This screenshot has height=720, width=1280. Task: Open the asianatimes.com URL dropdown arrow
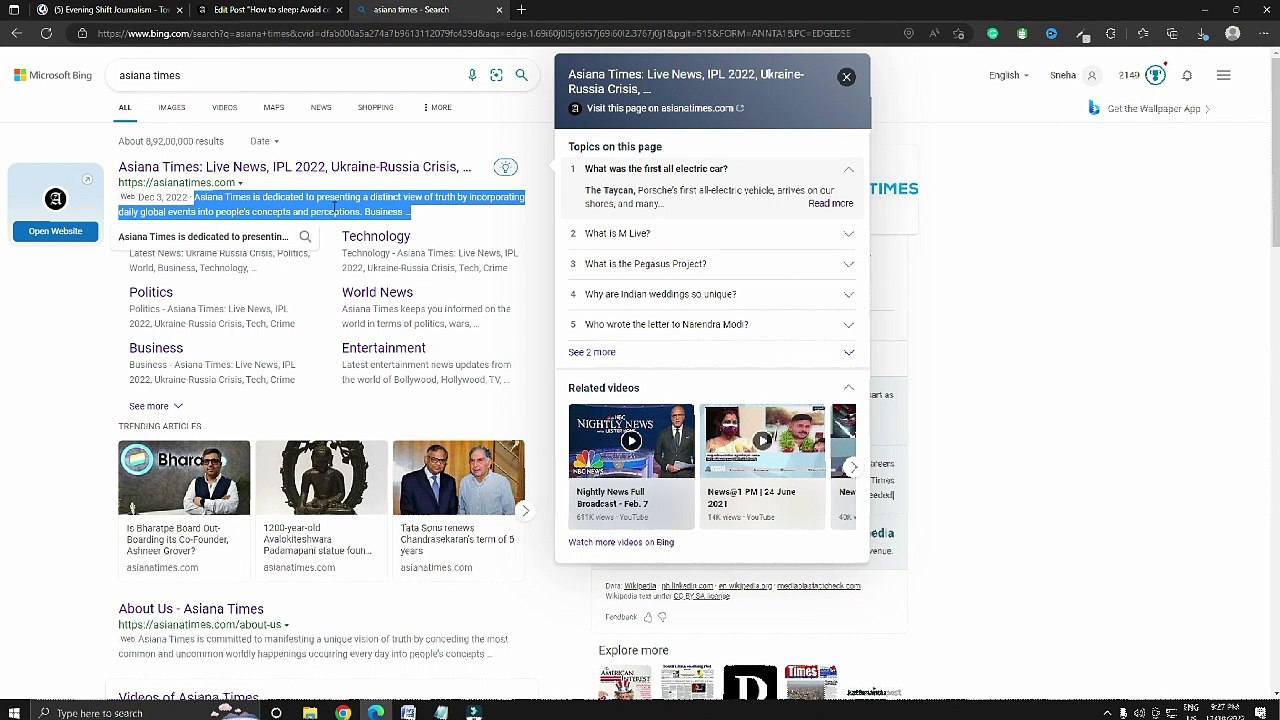tap(241, 183)
